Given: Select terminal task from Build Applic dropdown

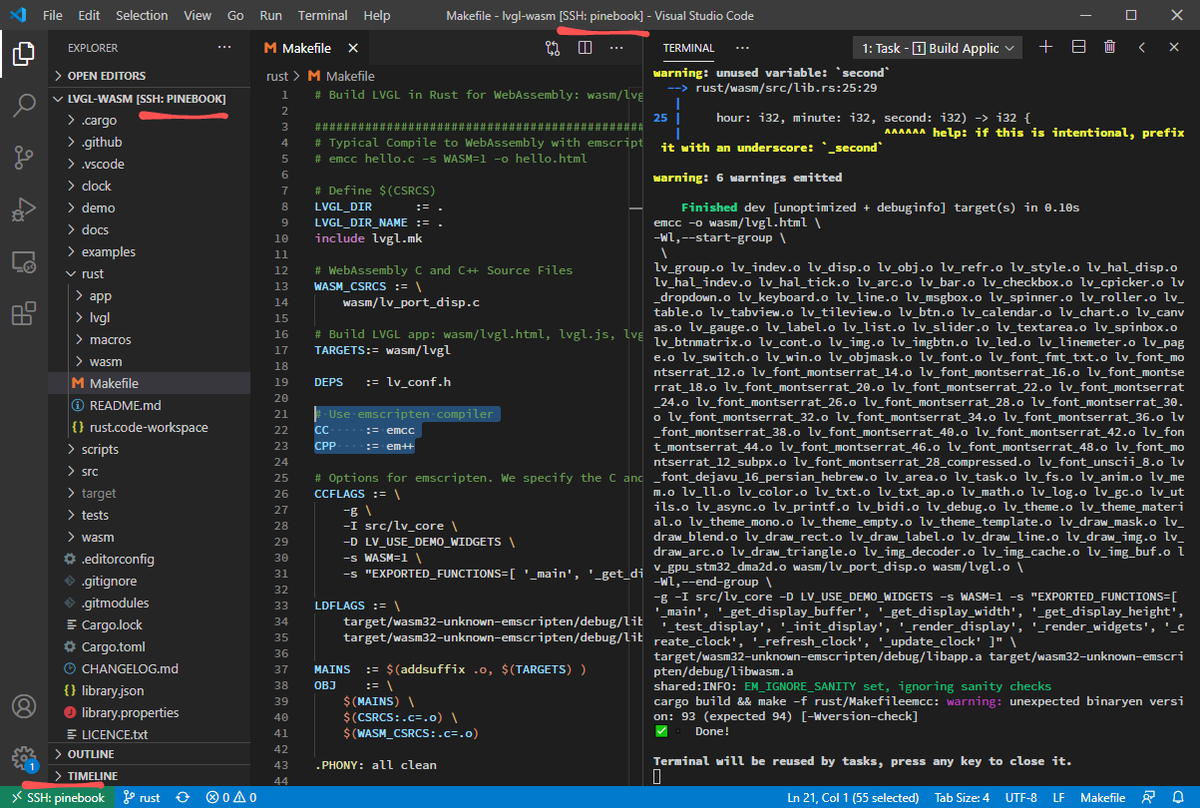Looking at the screenshot, I should (x=937, y=48).
